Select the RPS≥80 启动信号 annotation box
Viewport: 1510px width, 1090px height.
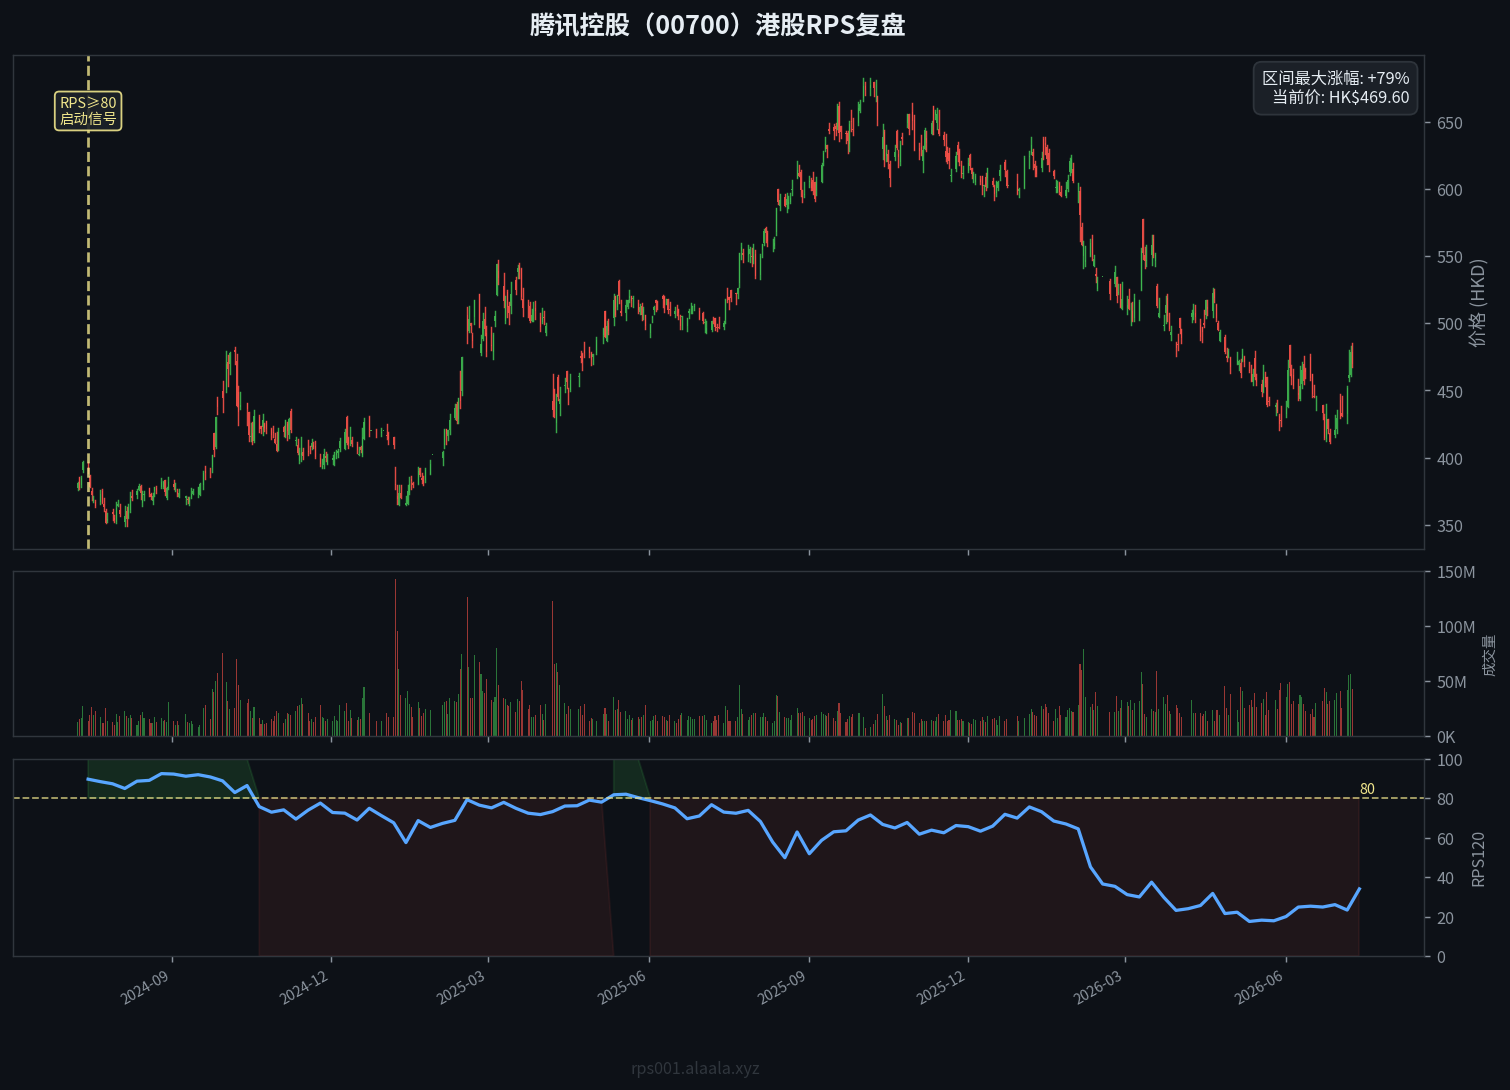(88, 111)
